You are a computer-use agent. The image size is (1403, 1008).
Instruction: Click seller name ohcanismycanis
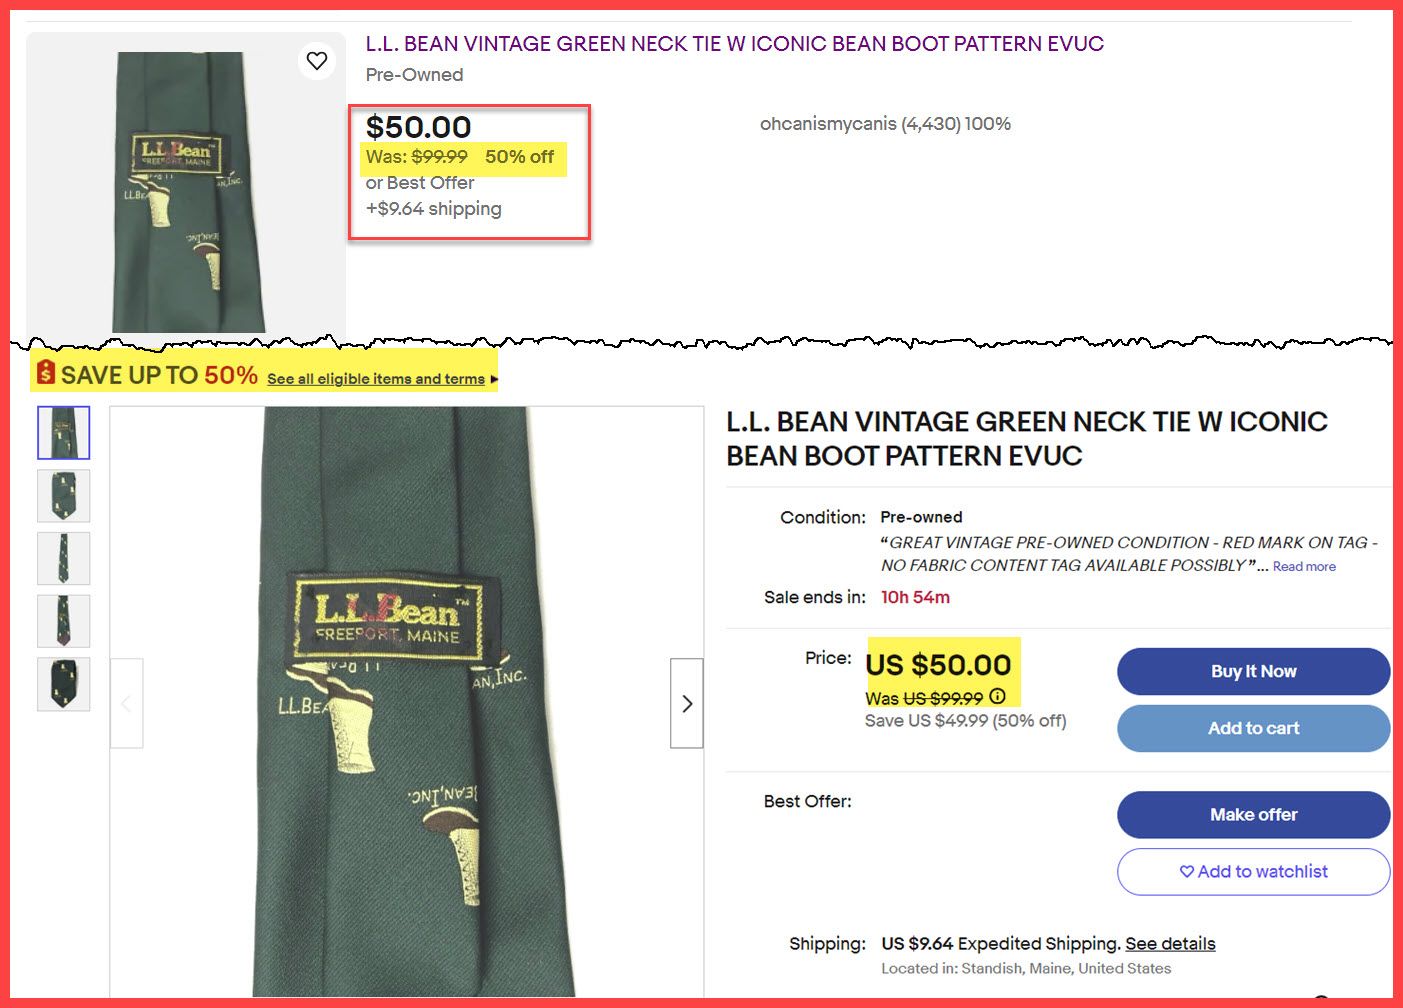click(828, 124)
